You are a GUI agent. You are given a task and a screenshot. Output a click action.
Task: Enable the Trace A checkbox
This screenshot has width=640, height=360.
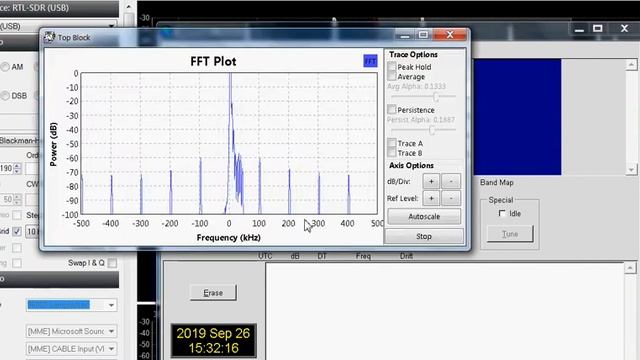(x=392, y=143)
